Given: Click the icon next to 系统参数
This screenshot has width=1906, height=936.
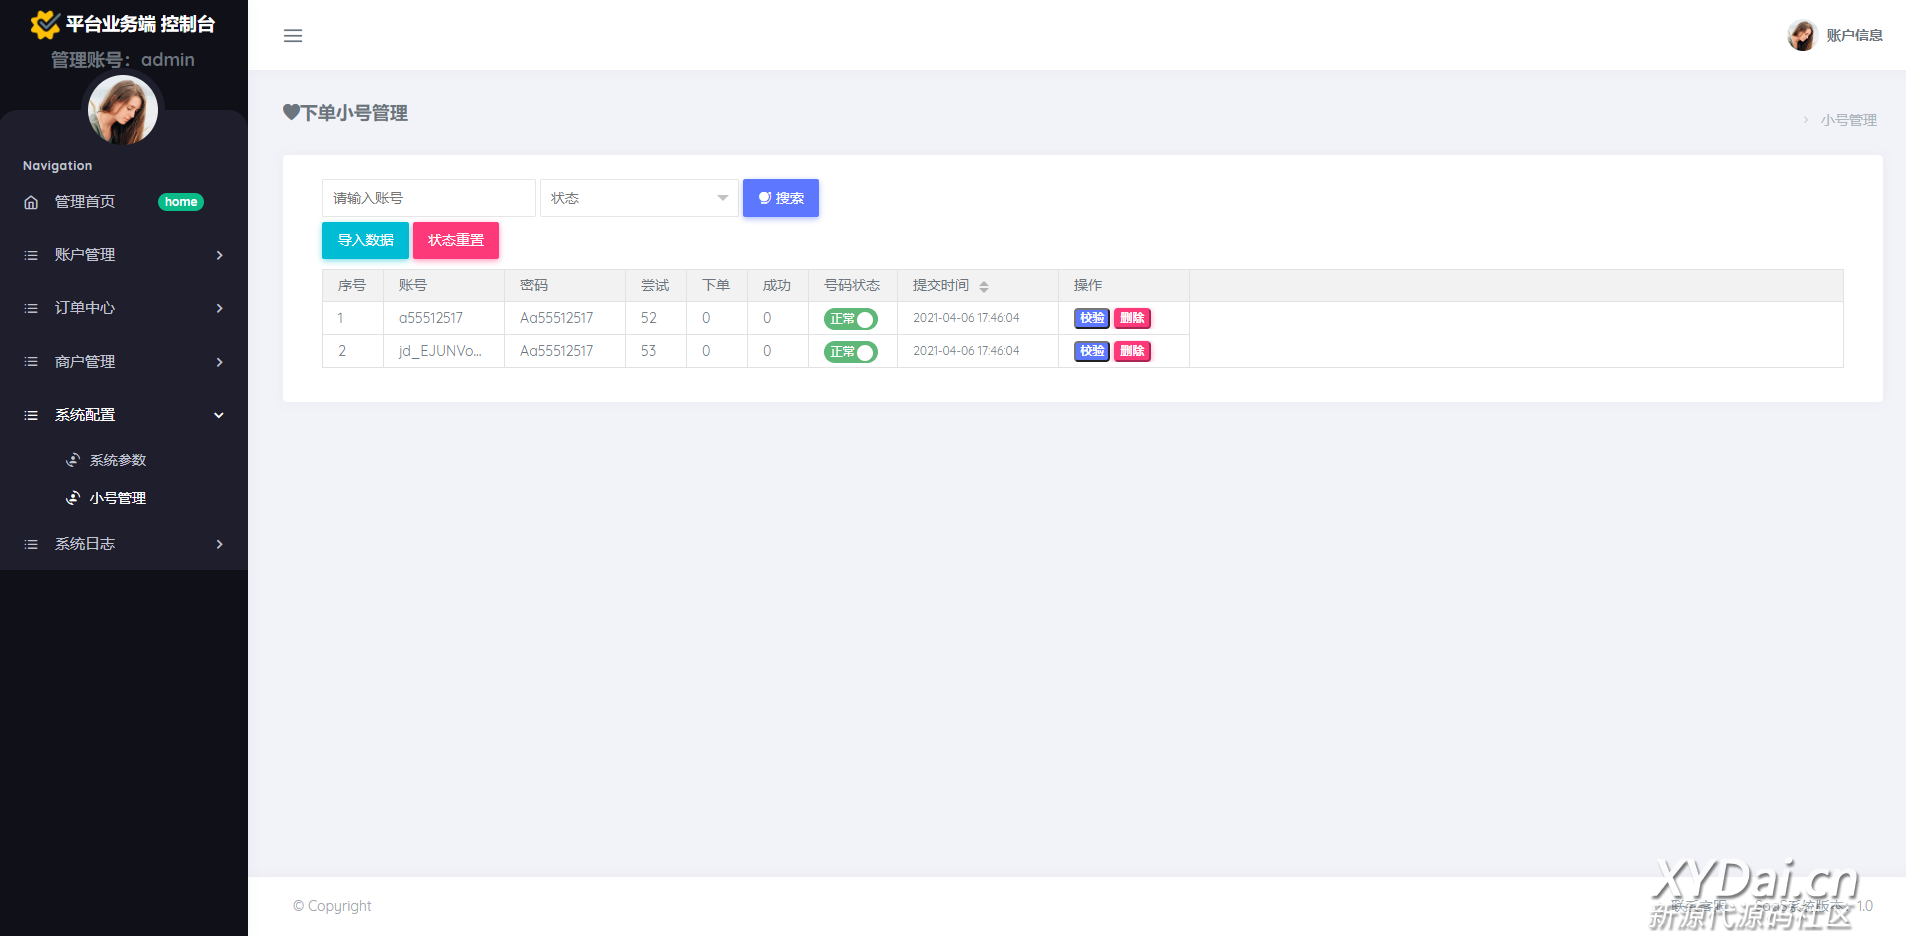Looking at the screenshot, I should click(73, 460).
